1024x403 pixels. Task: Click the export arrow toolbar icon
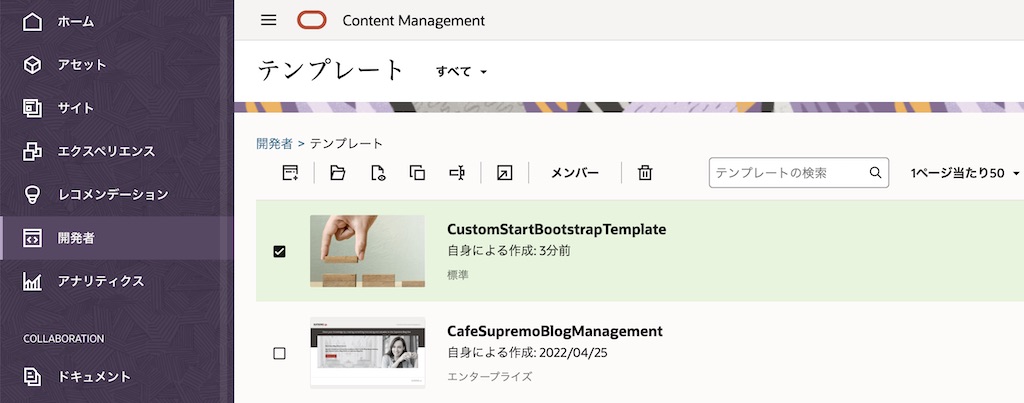tap(505, 173)
